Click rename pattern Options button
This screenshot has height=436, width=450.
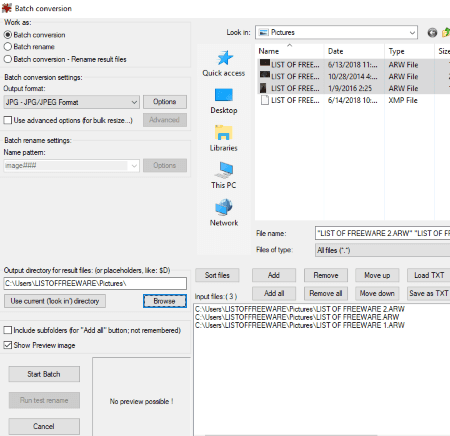coord(165,165)
